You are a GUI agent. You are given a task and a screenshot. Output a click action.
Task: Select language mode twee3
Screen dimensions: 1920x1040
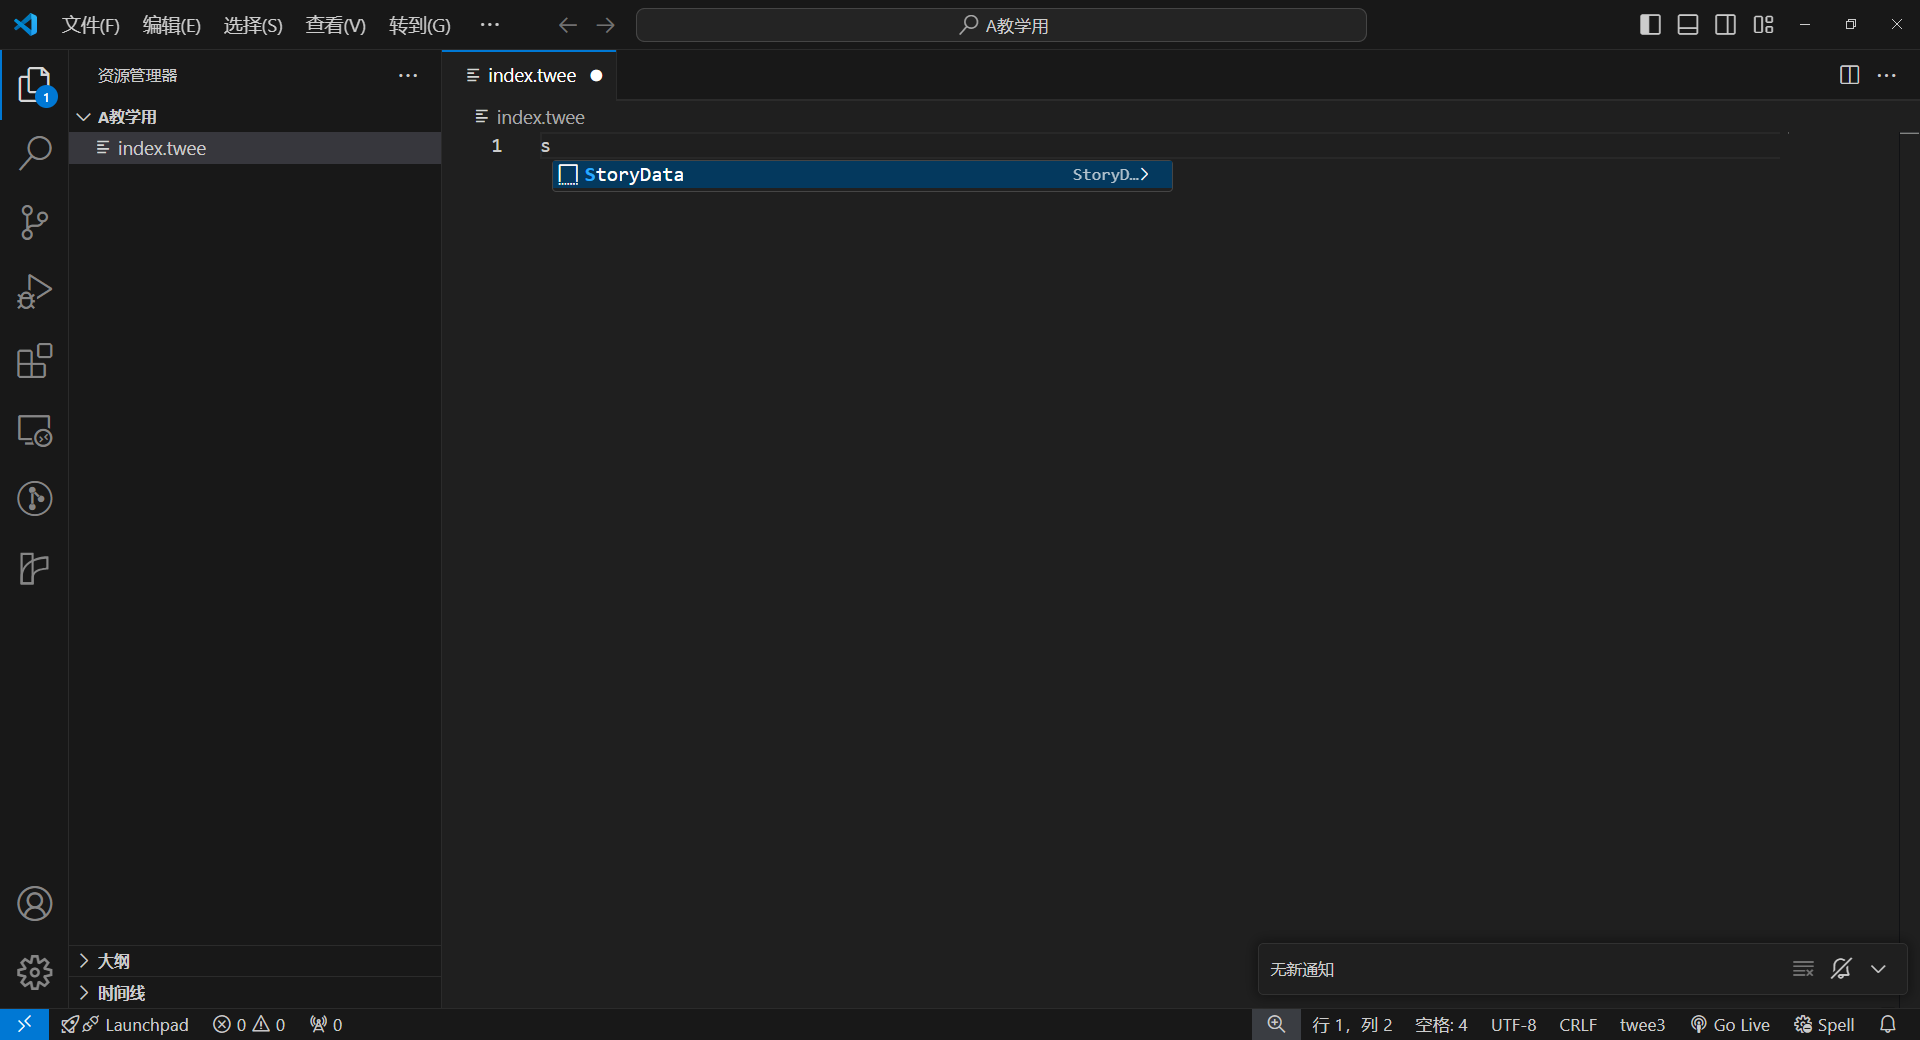click(1642, 1024)
